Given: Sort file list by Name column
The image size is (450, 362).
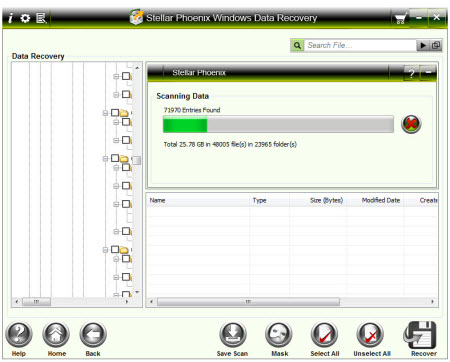Looking at the screenshot, I should pos(157,200).
